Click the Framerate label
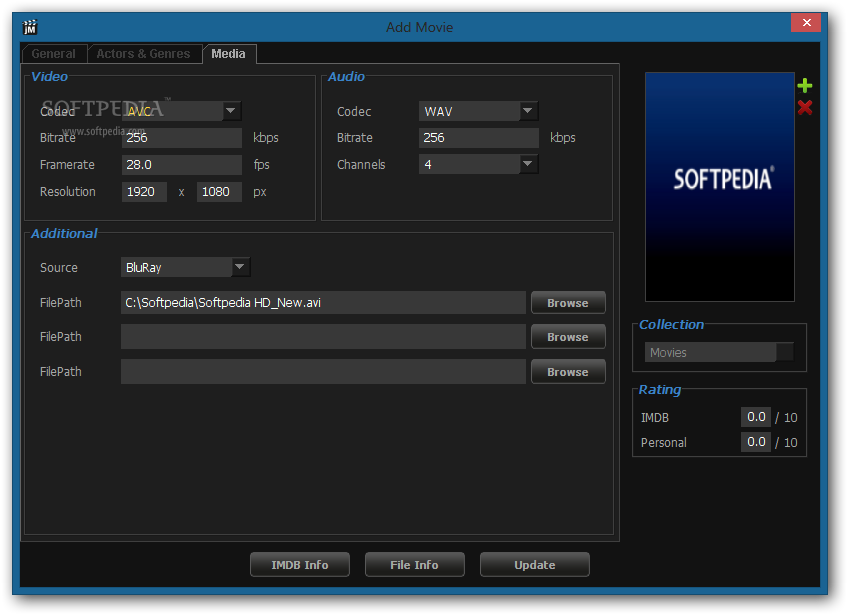The width and height of the screenshot is (848, 615). [x=67, y=164]
